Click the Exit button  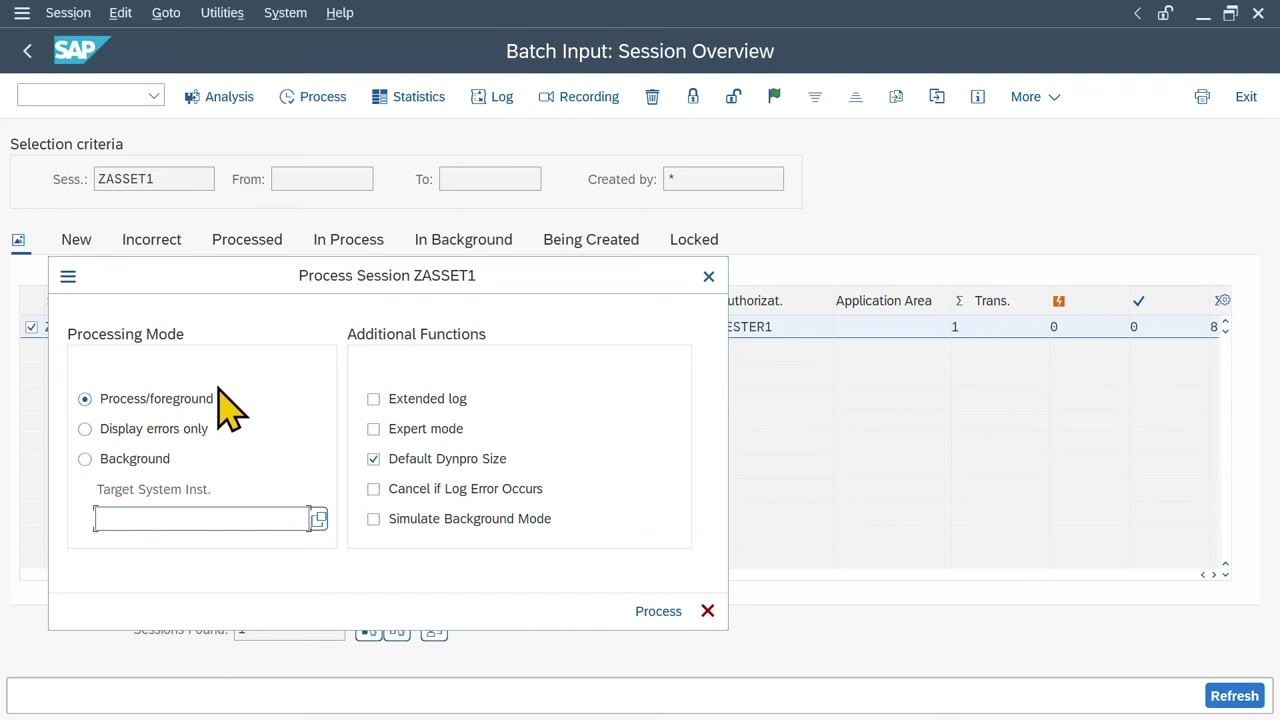coord(1246,96)
